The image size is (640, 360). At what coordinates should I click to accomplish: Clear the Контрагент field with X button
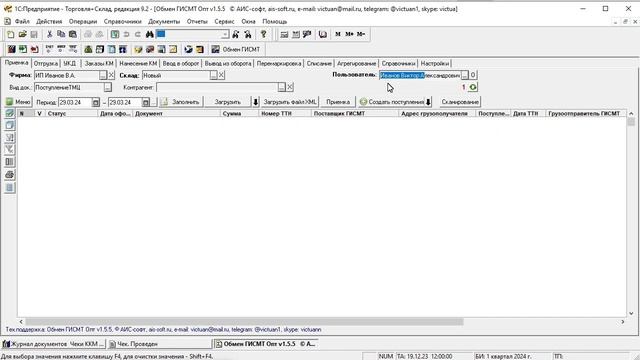click(290, 87)
